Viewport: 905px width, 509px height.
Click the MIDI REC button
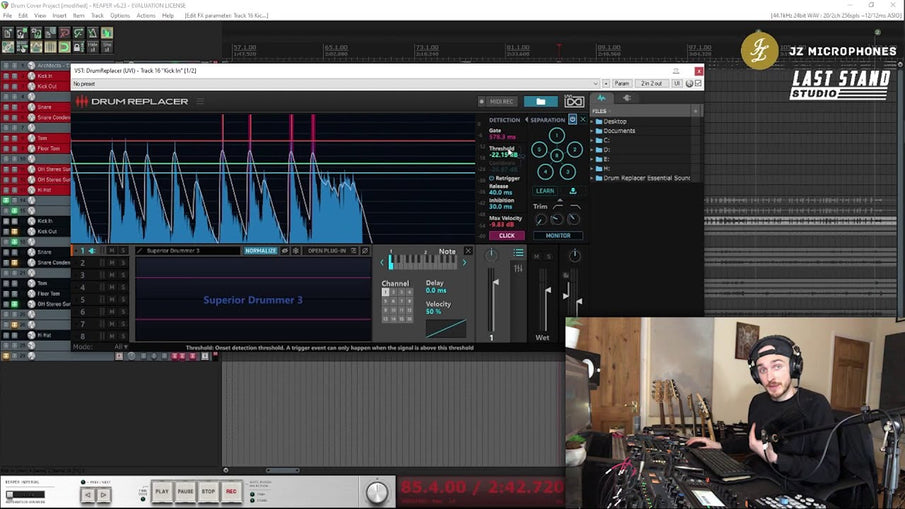497,102
